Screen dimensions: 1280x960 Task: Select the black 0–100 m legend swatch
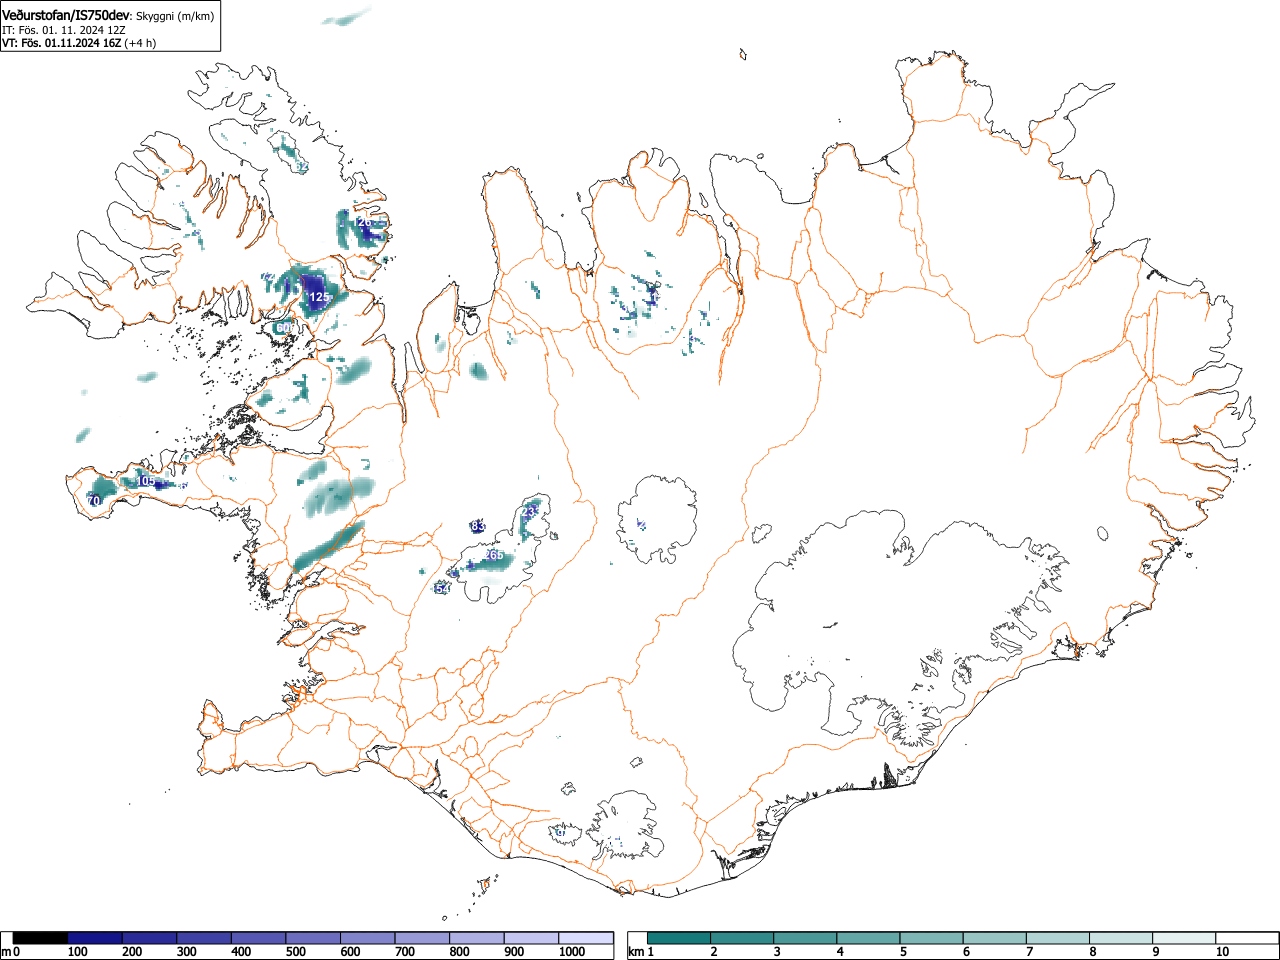pos(41,938)
